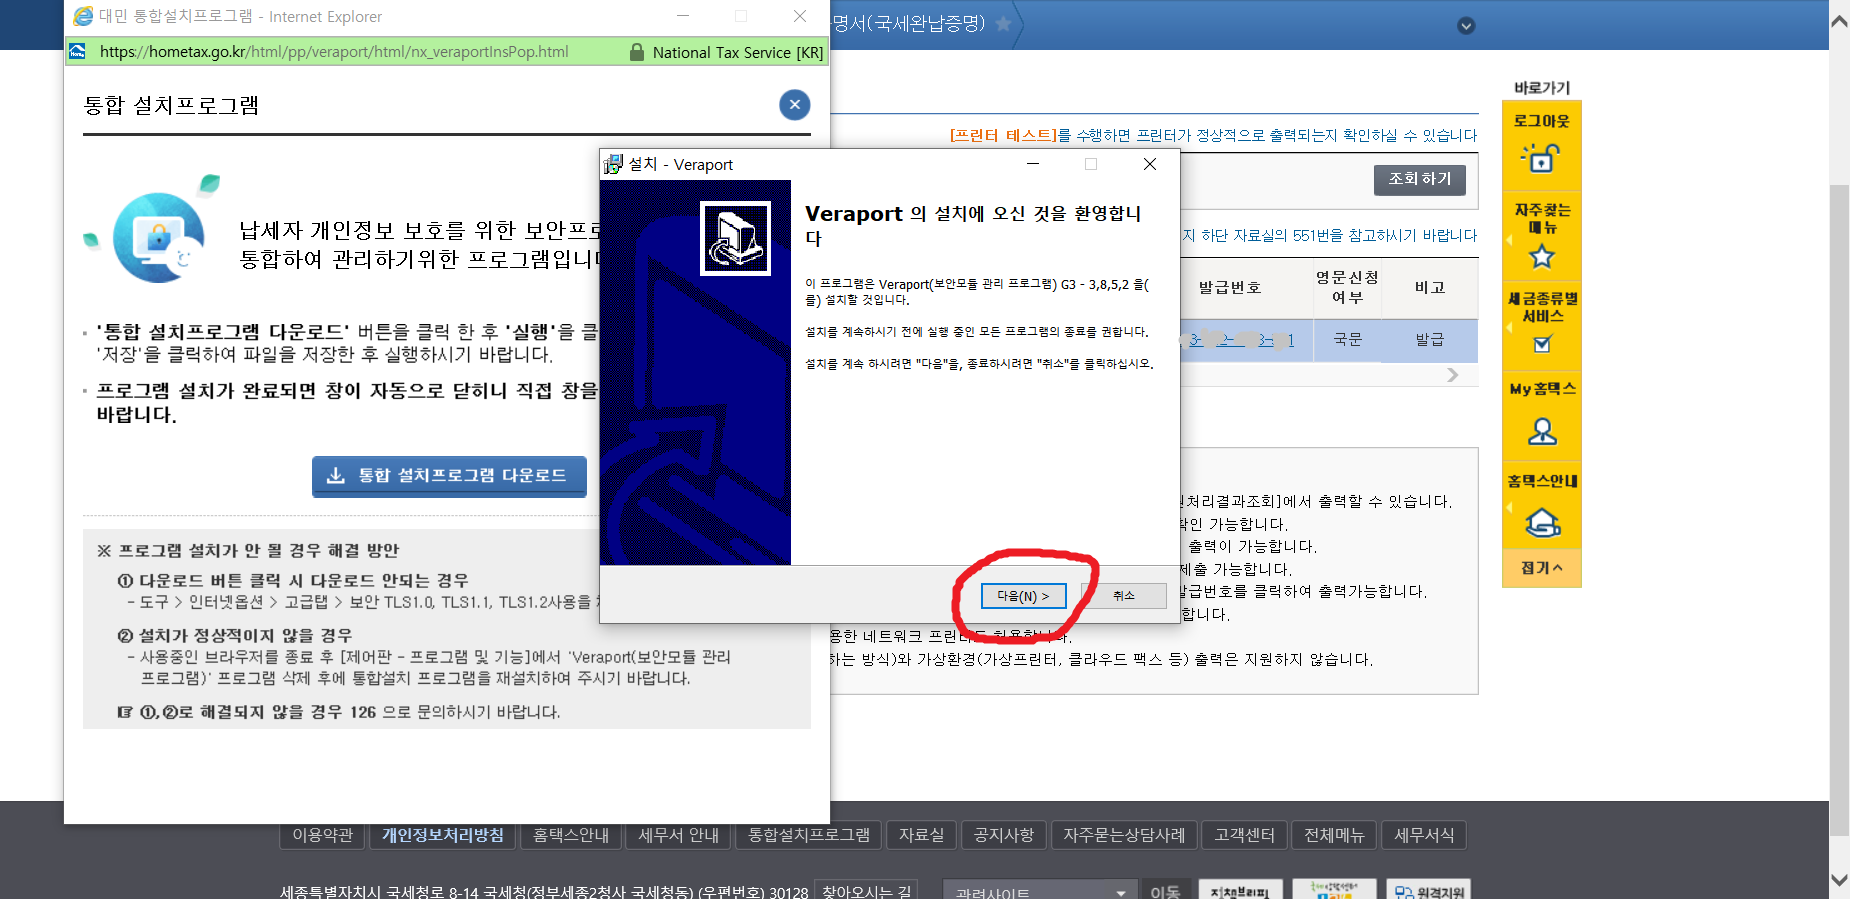
Task: Open the blurred 발급번호 link in table row
Action: [1241, 340]
